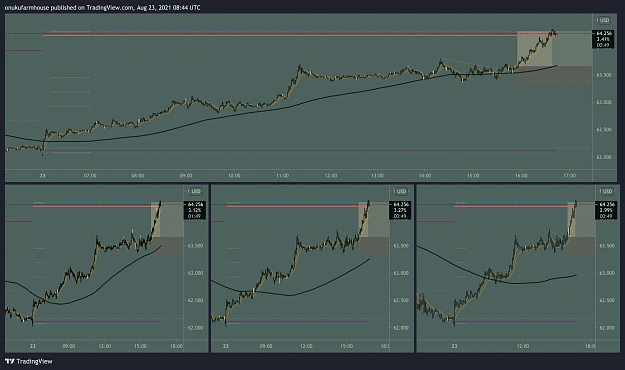Click the 11:00 time label in top chart
The height and width of the screenshot is (370, 625).
(282, 175)
